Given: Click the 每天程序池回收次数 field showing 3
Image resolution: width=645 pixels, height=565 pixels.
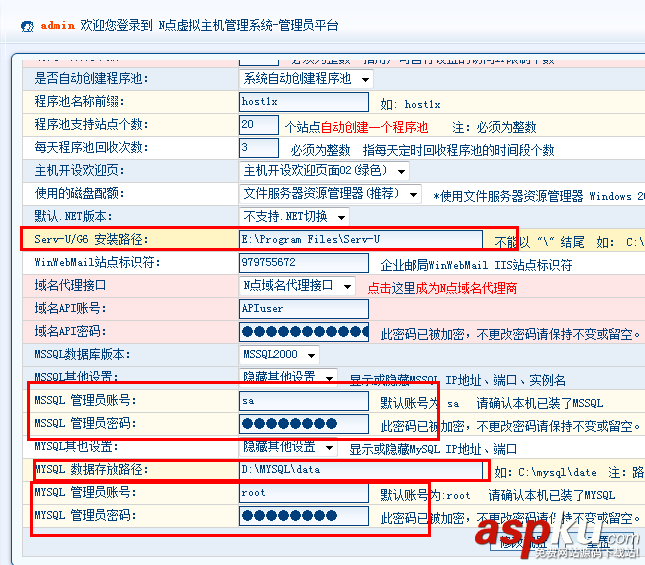Looking at the screenshot, I should tap(259, 148).
